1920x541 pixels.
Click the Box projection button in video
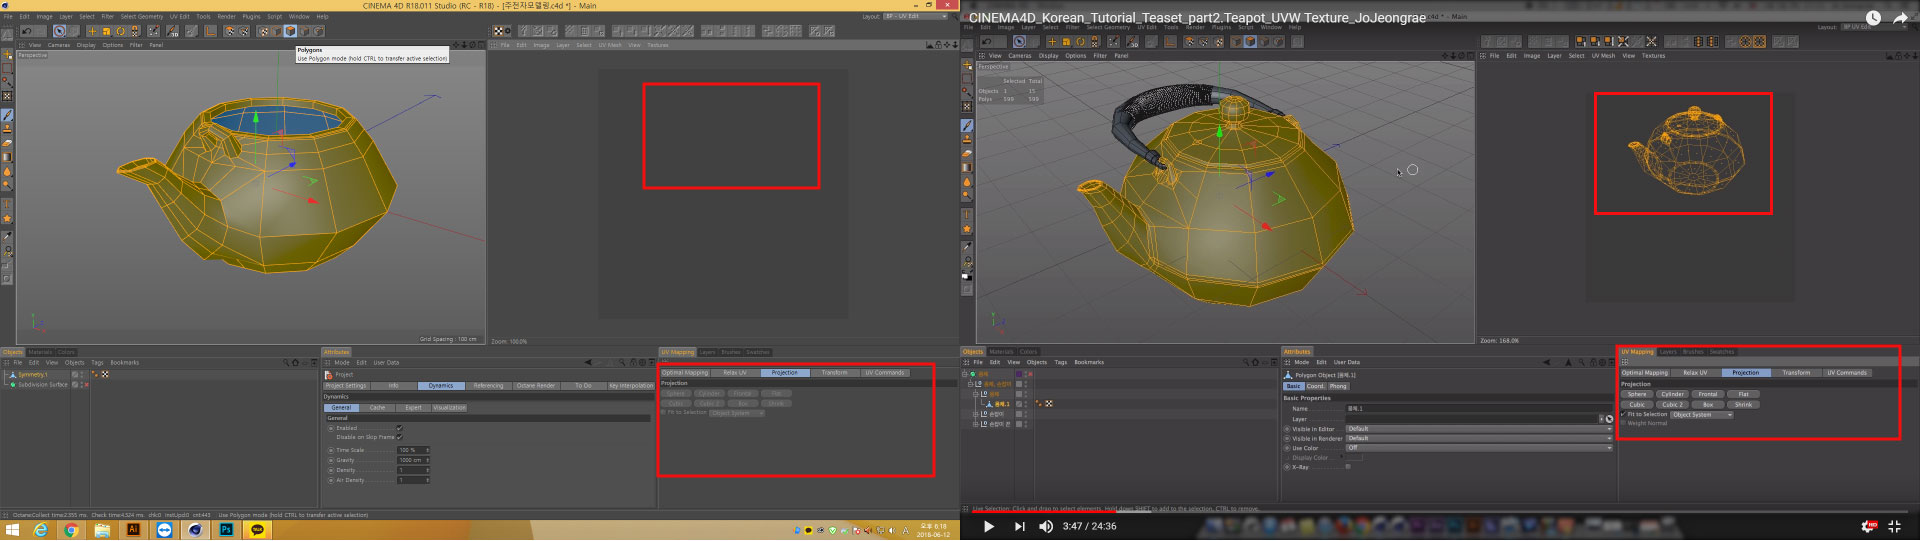(1708, 405)
